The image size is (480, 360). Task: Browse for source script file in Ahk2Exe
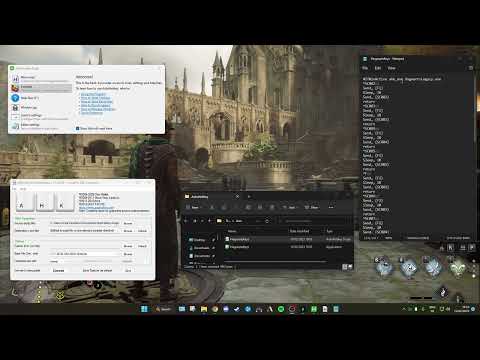point(128,223)
